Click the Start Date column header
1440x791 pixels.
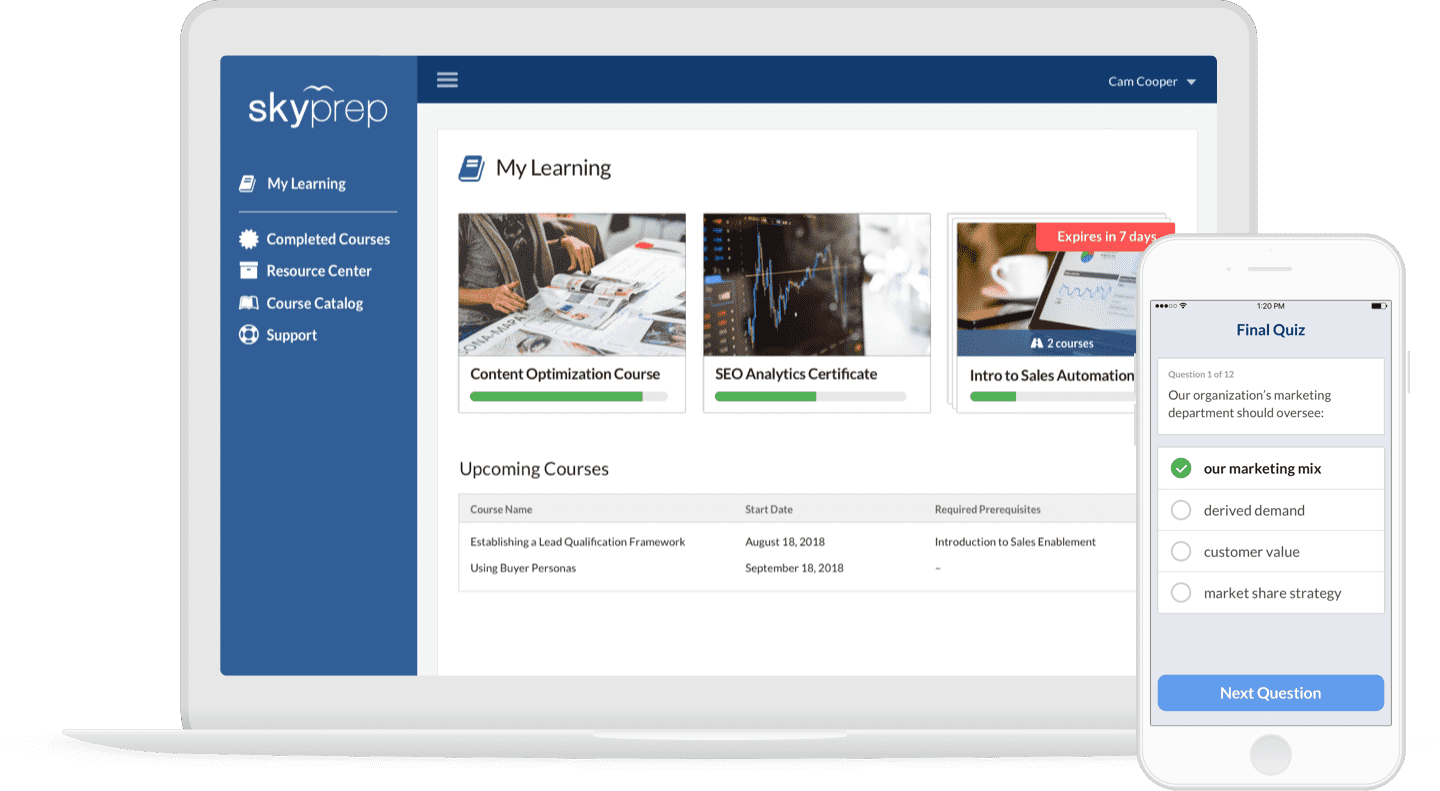tap(769, 509)
